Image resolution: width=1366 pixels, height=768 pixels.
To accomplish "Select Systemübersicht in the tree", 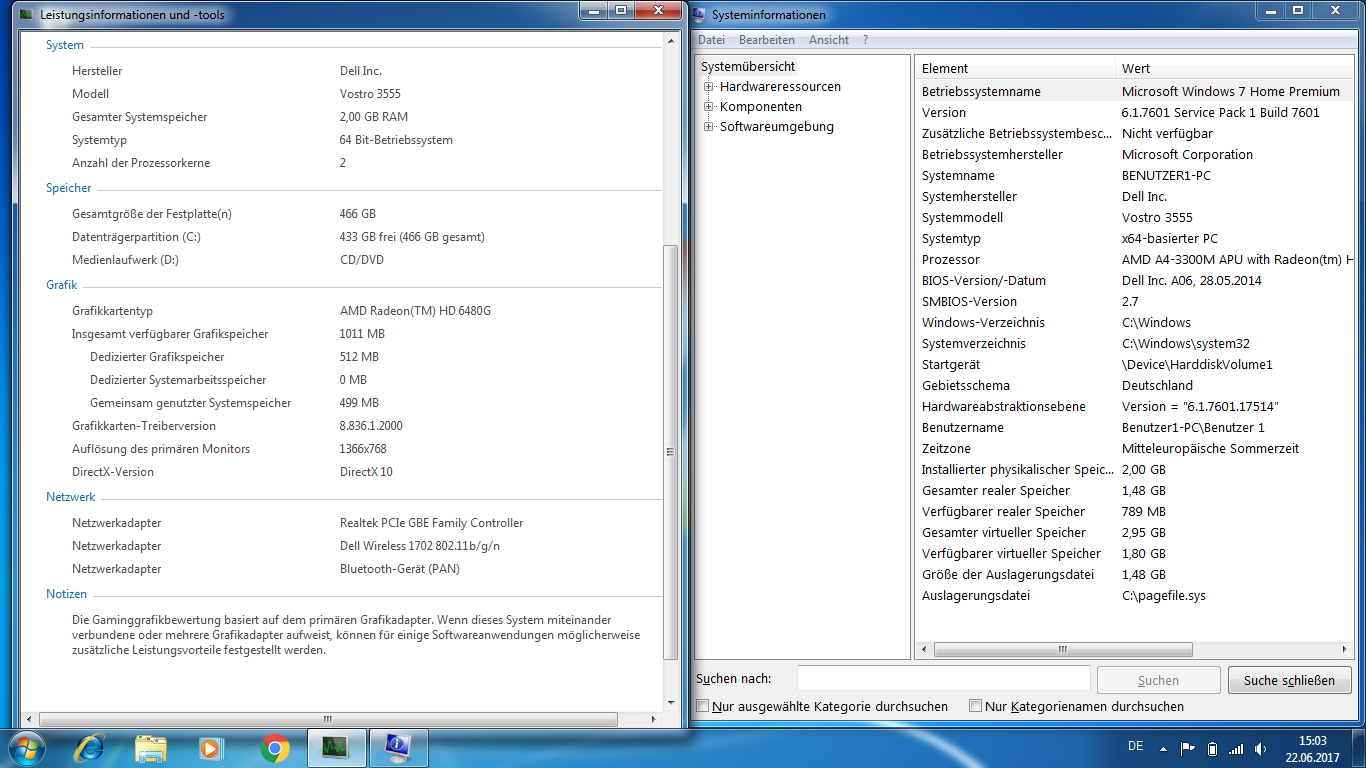I will click(748, 66).
